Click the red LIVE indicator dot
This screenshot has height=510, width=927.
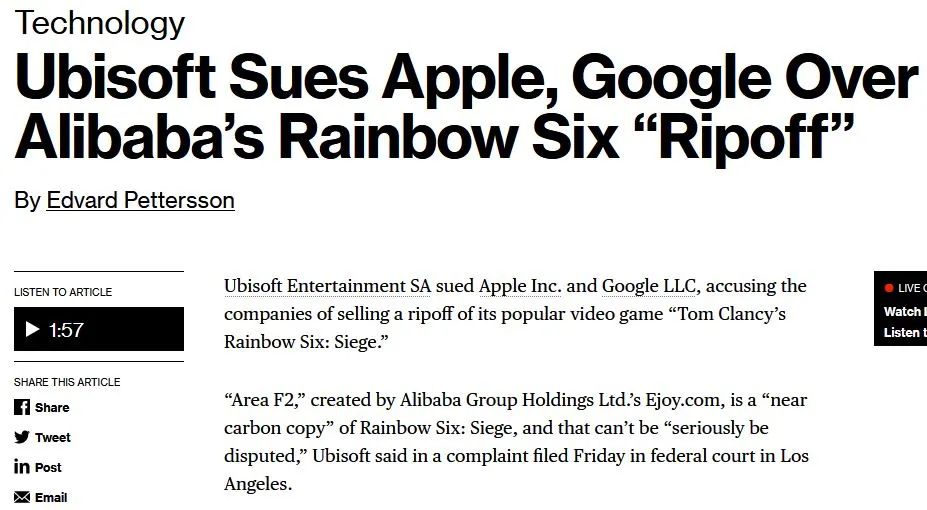[889, 288]
